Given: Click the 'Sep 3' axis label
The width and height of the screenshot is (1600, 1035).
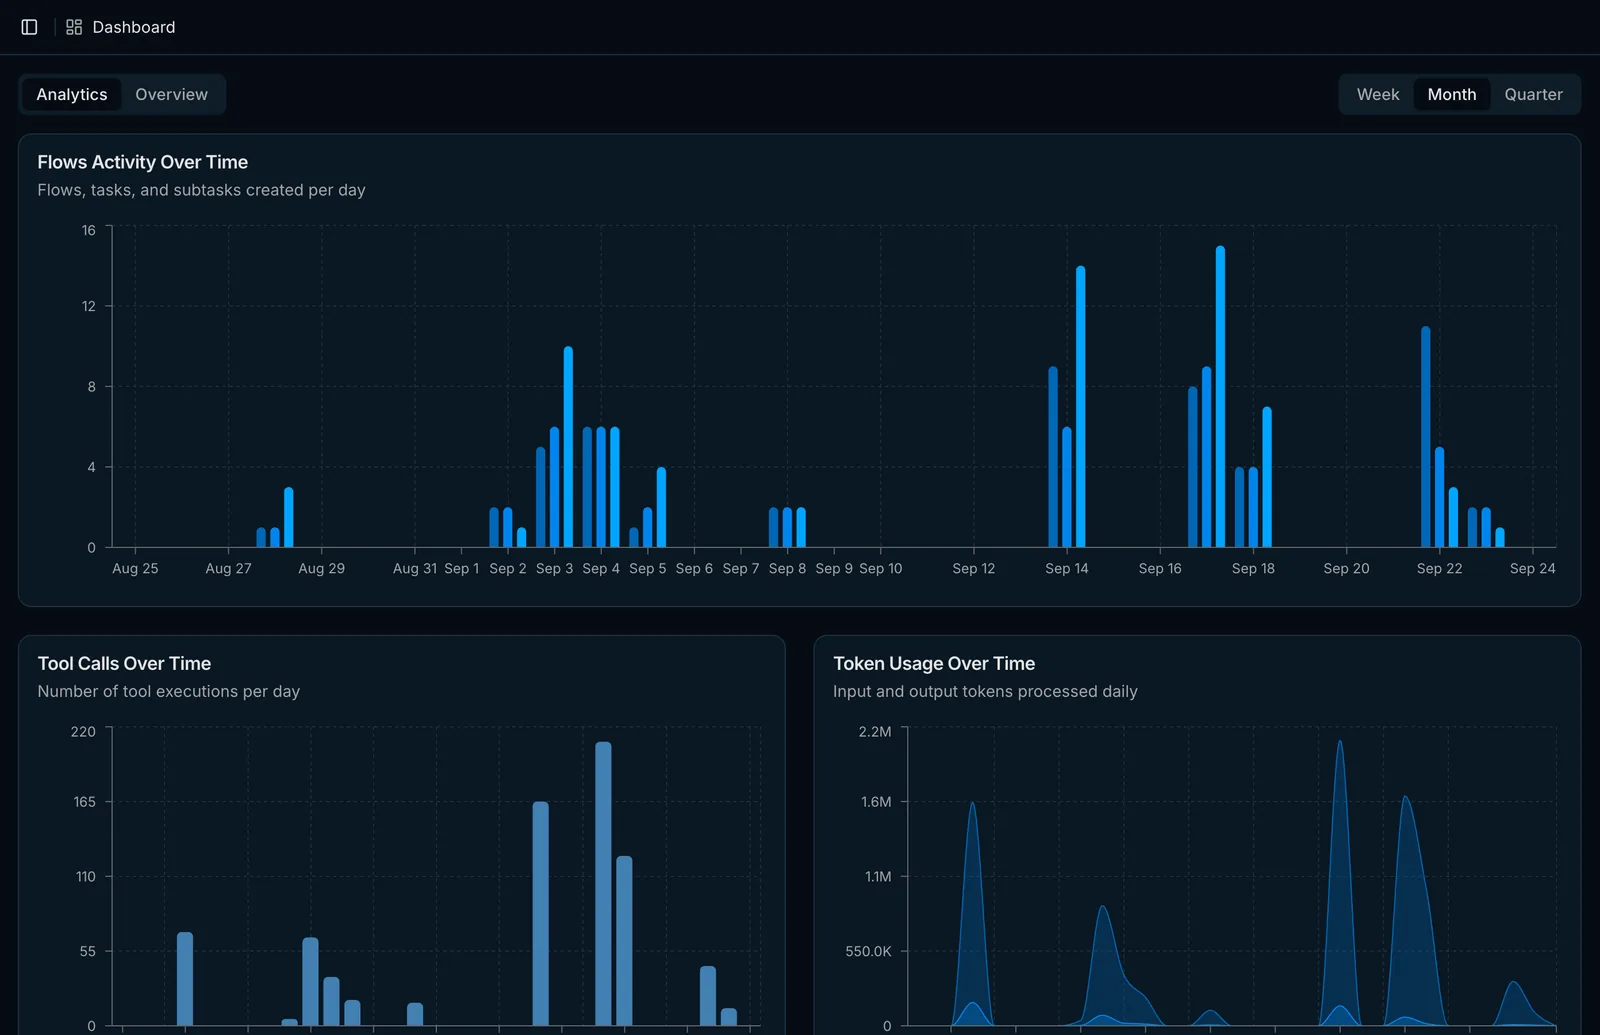Looking at the screenshot, I should (554, 568).
